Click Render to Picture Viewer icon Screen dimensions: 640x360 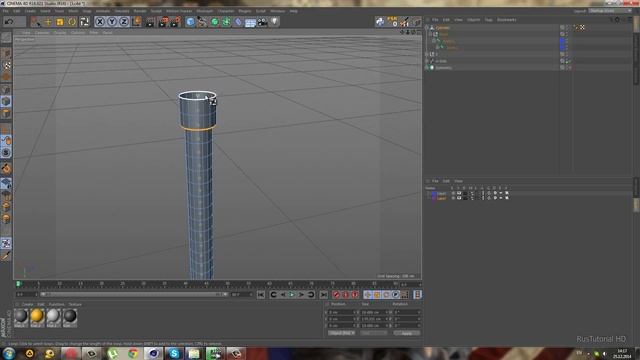click(163, 21)
